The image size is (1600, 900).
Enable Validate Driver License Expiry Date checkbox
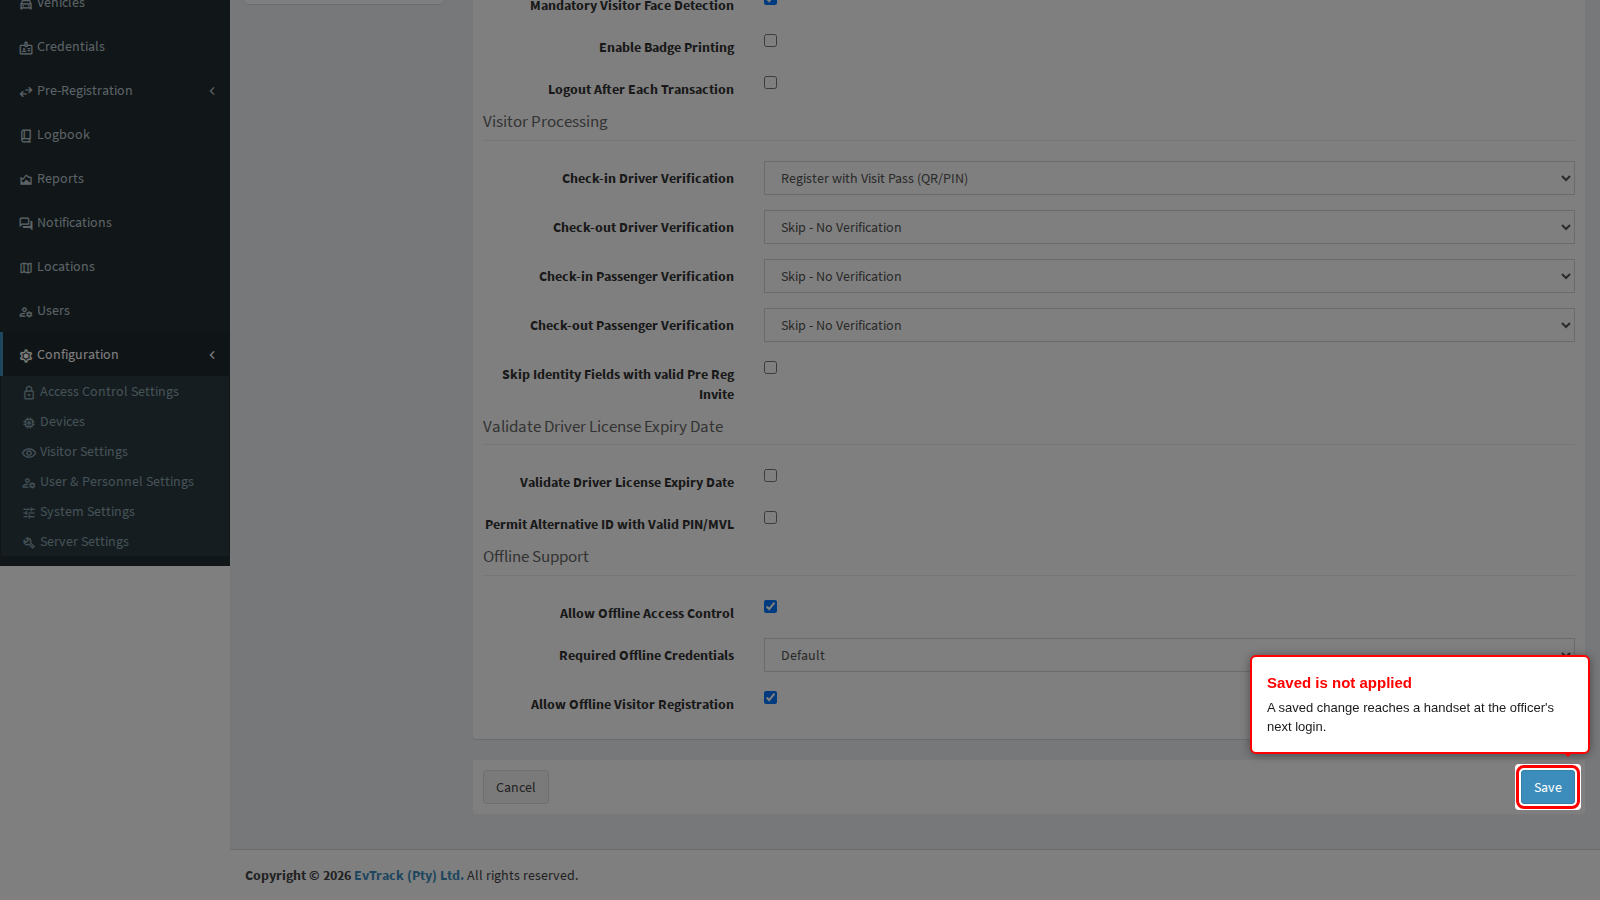(770, 476)
